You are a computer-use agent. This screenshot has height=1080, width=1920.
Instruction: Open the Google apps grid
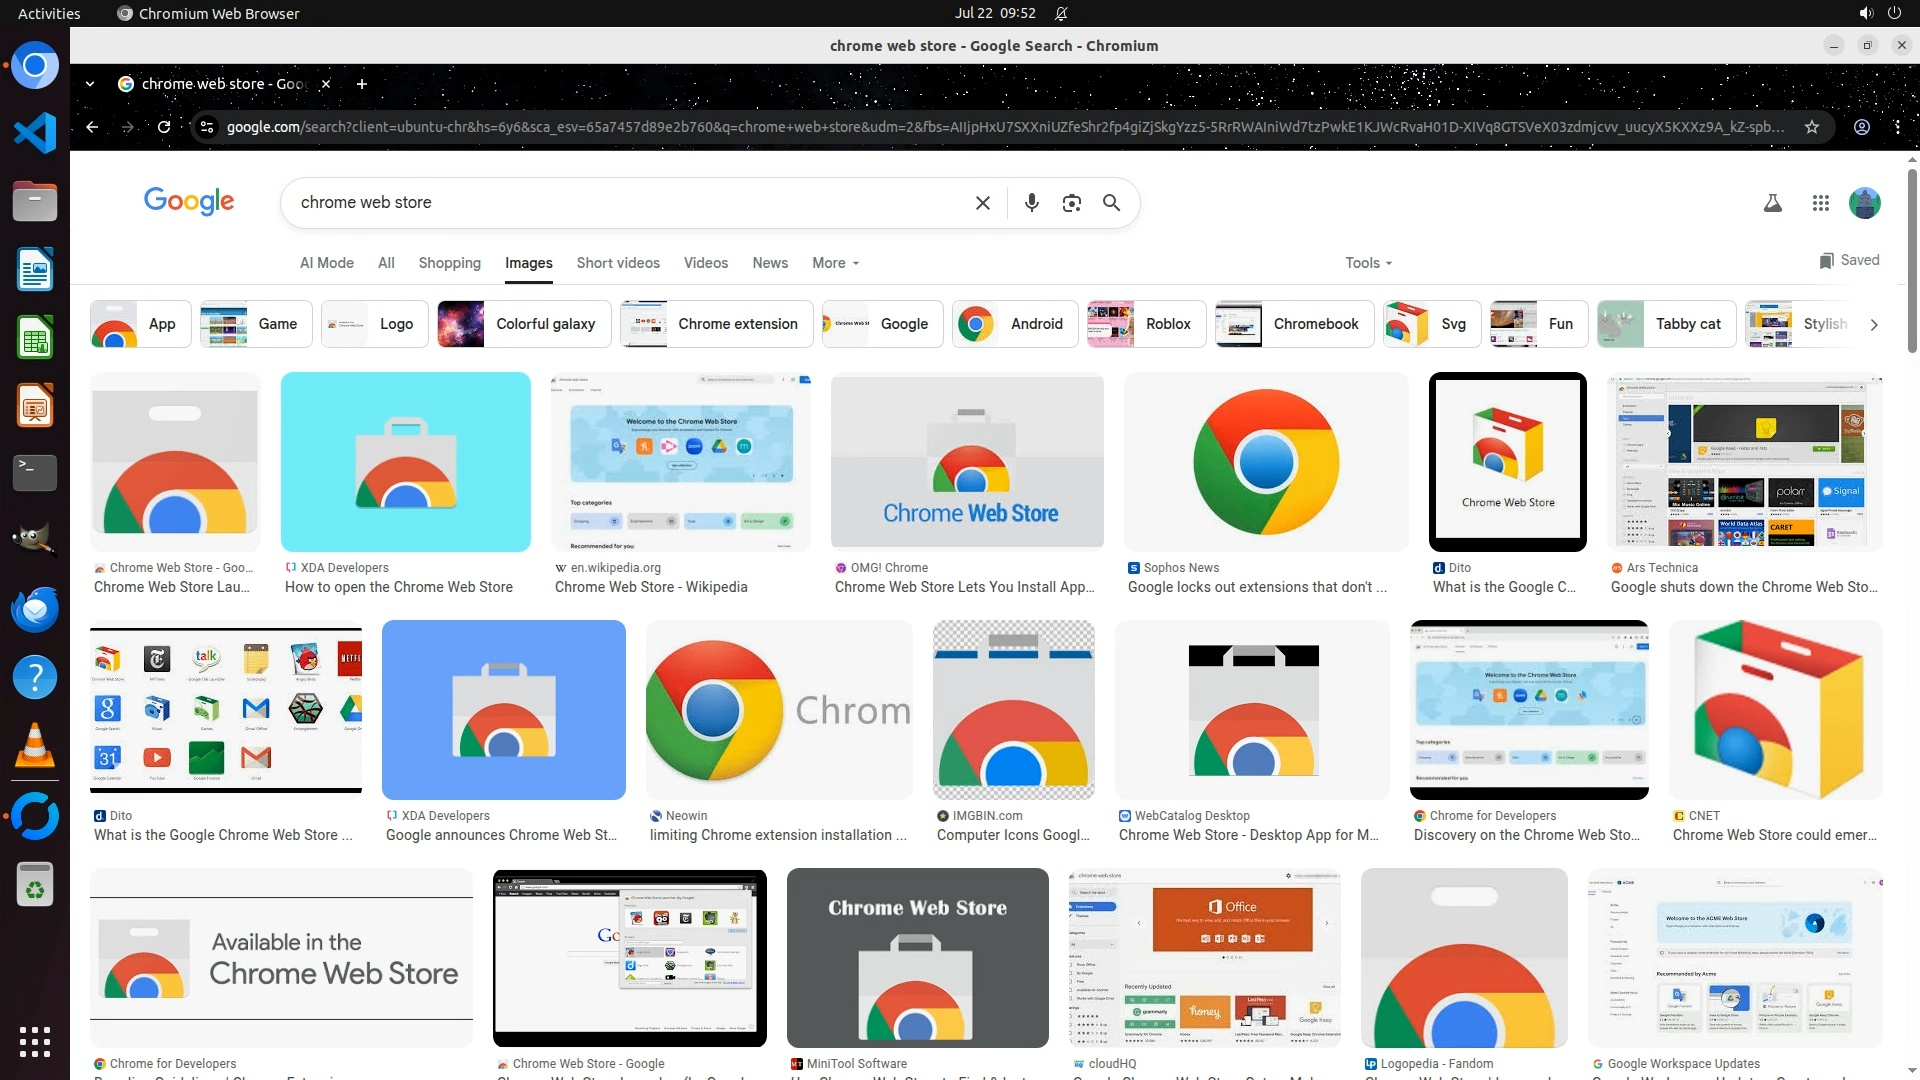coord(1820,203)
